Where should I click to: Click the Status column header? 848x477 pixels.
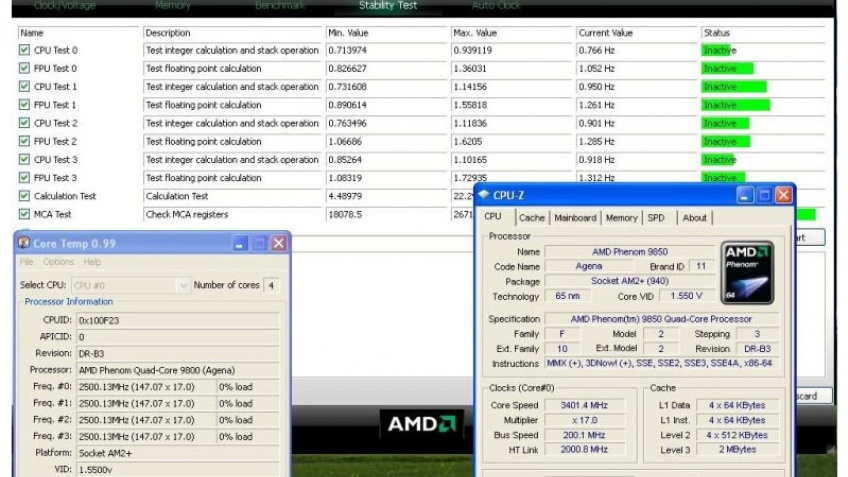763,32
